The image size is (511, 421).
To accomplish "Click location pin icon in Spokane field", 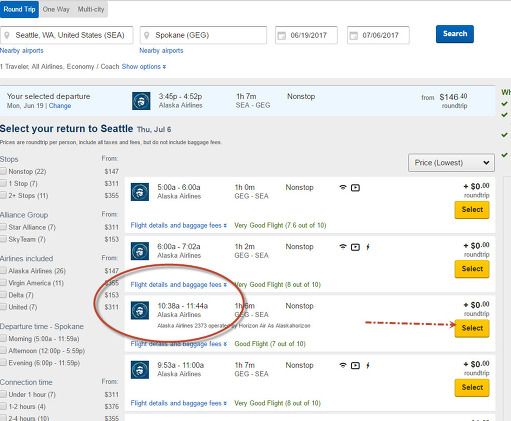I will [x=146, y=35].
